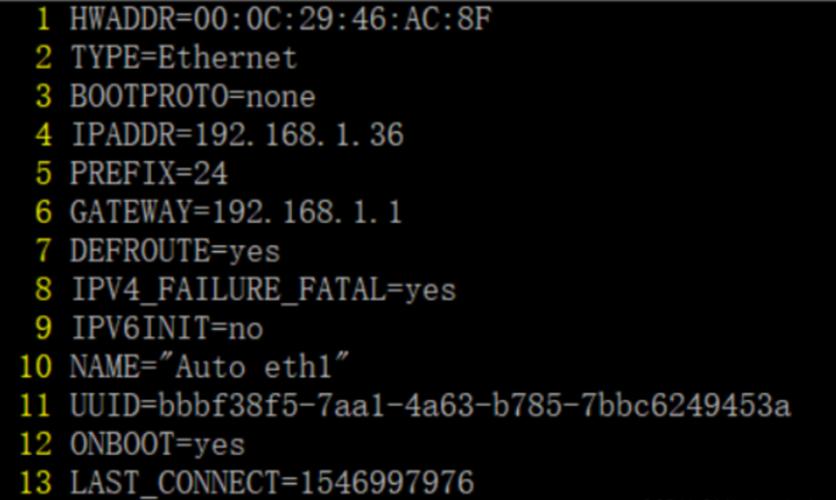Place cursor at IPV6INIT=no line

coord(167,328)
